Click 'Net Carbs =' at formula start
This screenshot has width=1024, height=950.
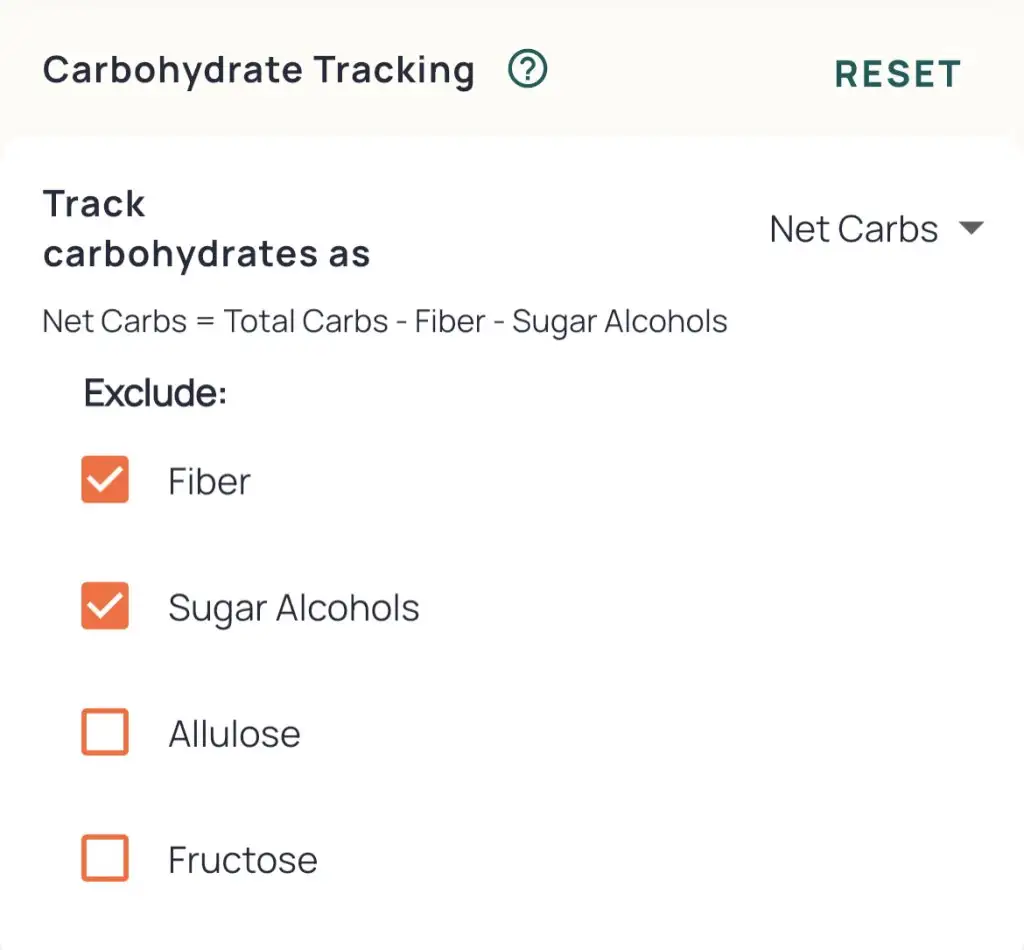tap(129, 321)
